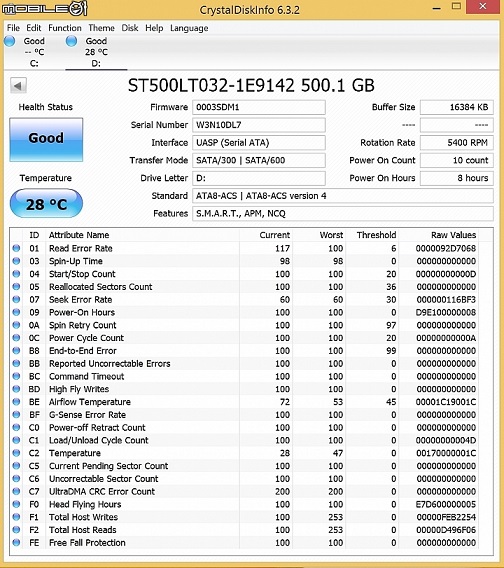Screen dimensions: 504x568
Task: Click the Good health status button
Action: pyautogui.click(x=46, y=139)
